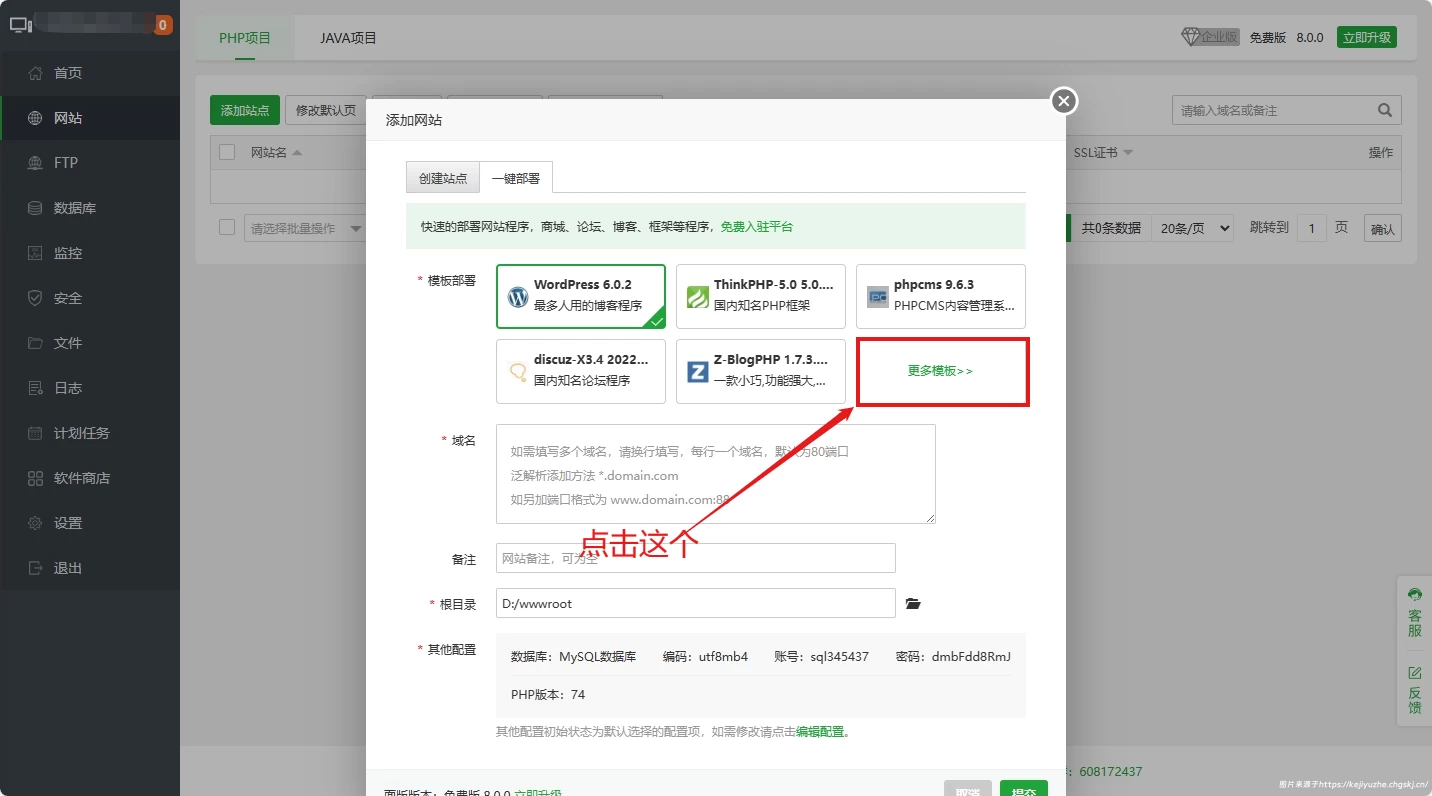The image size is (1432, 796).
Task: Switch to the 创建站点 tab
Action: 442,177
